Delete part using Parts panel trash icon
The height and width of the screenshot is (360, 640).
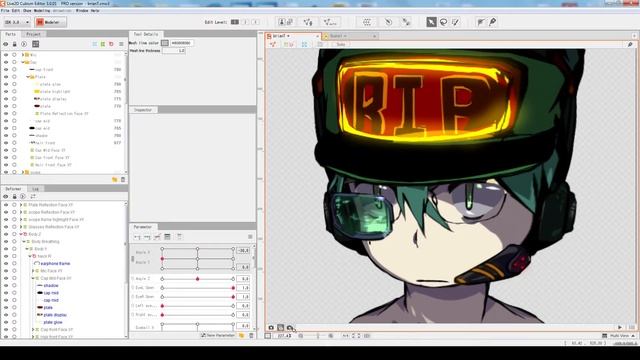(x=123, y=180)
